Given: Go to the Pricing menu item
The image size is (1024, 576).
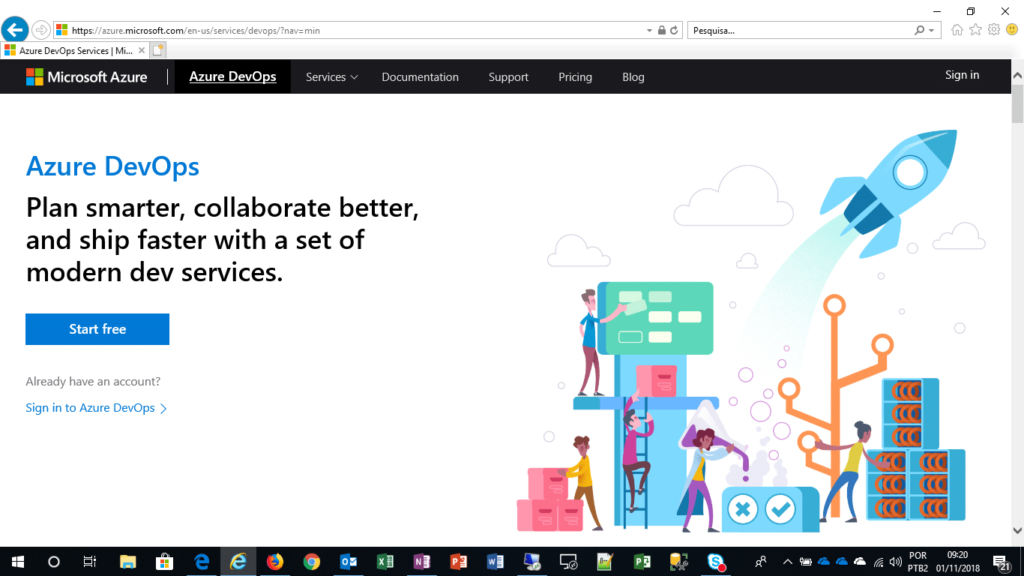Looking at the screenshot, I should click(x=575, y=77).
